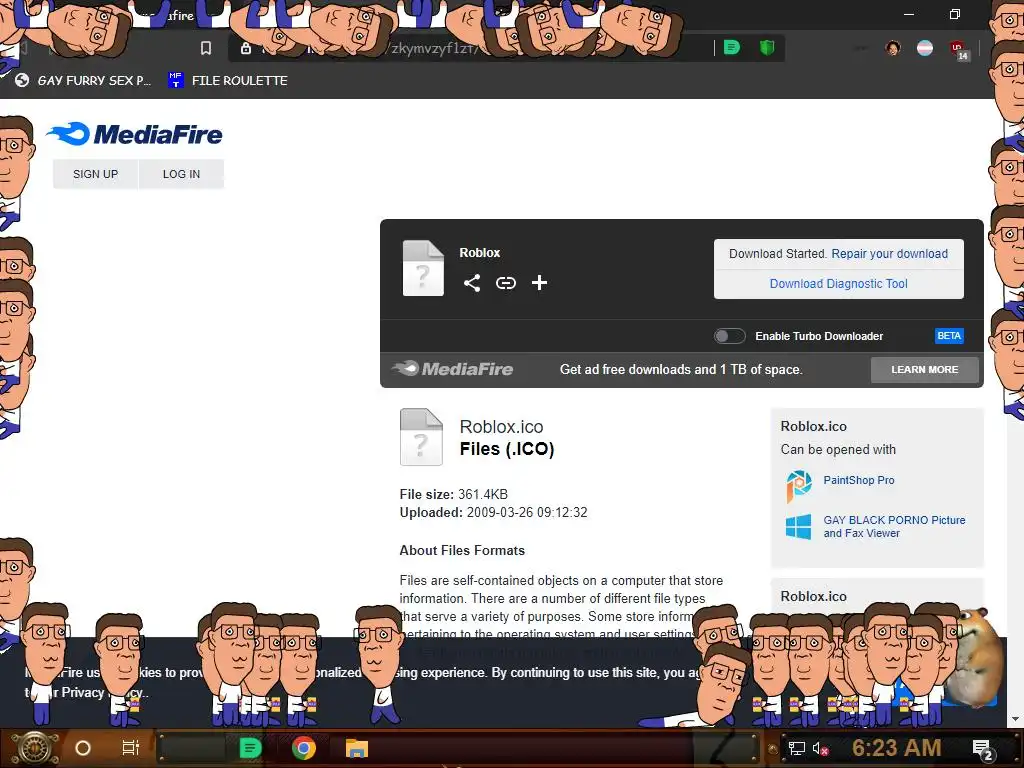Click the Cortana circle on the taskbar
1024x768 pixels.
coord(83,748)
